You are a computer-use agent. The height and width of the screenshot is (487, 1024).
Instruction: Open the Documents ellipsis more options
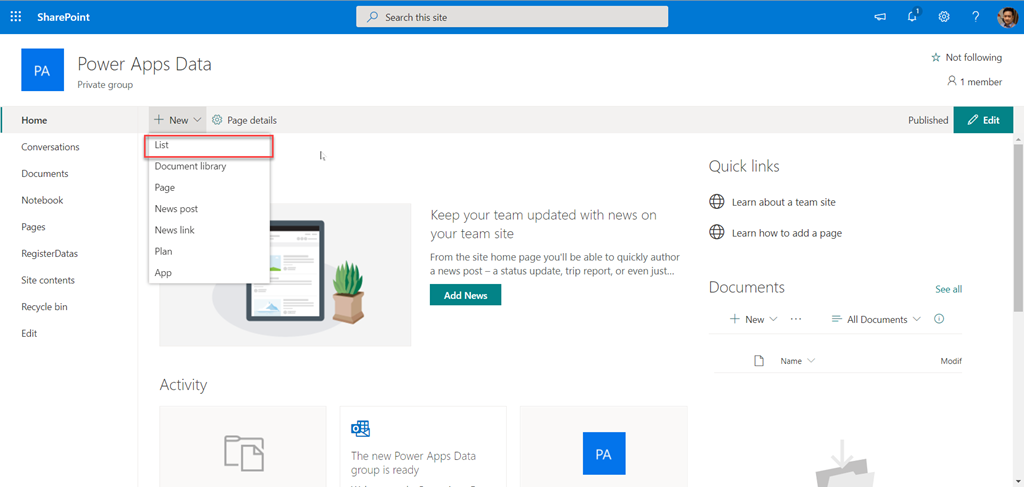click(795, 319)
